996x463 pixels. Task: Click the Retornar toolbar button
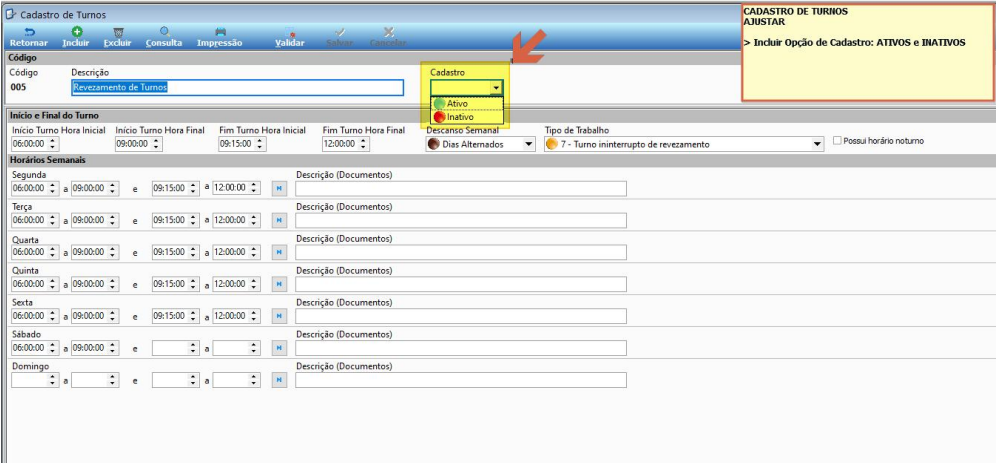coord(29,37)
